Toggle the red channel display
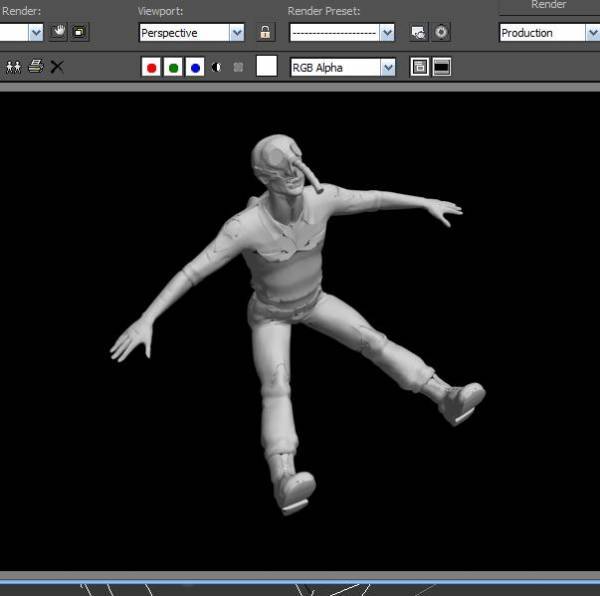 point(152,67)
